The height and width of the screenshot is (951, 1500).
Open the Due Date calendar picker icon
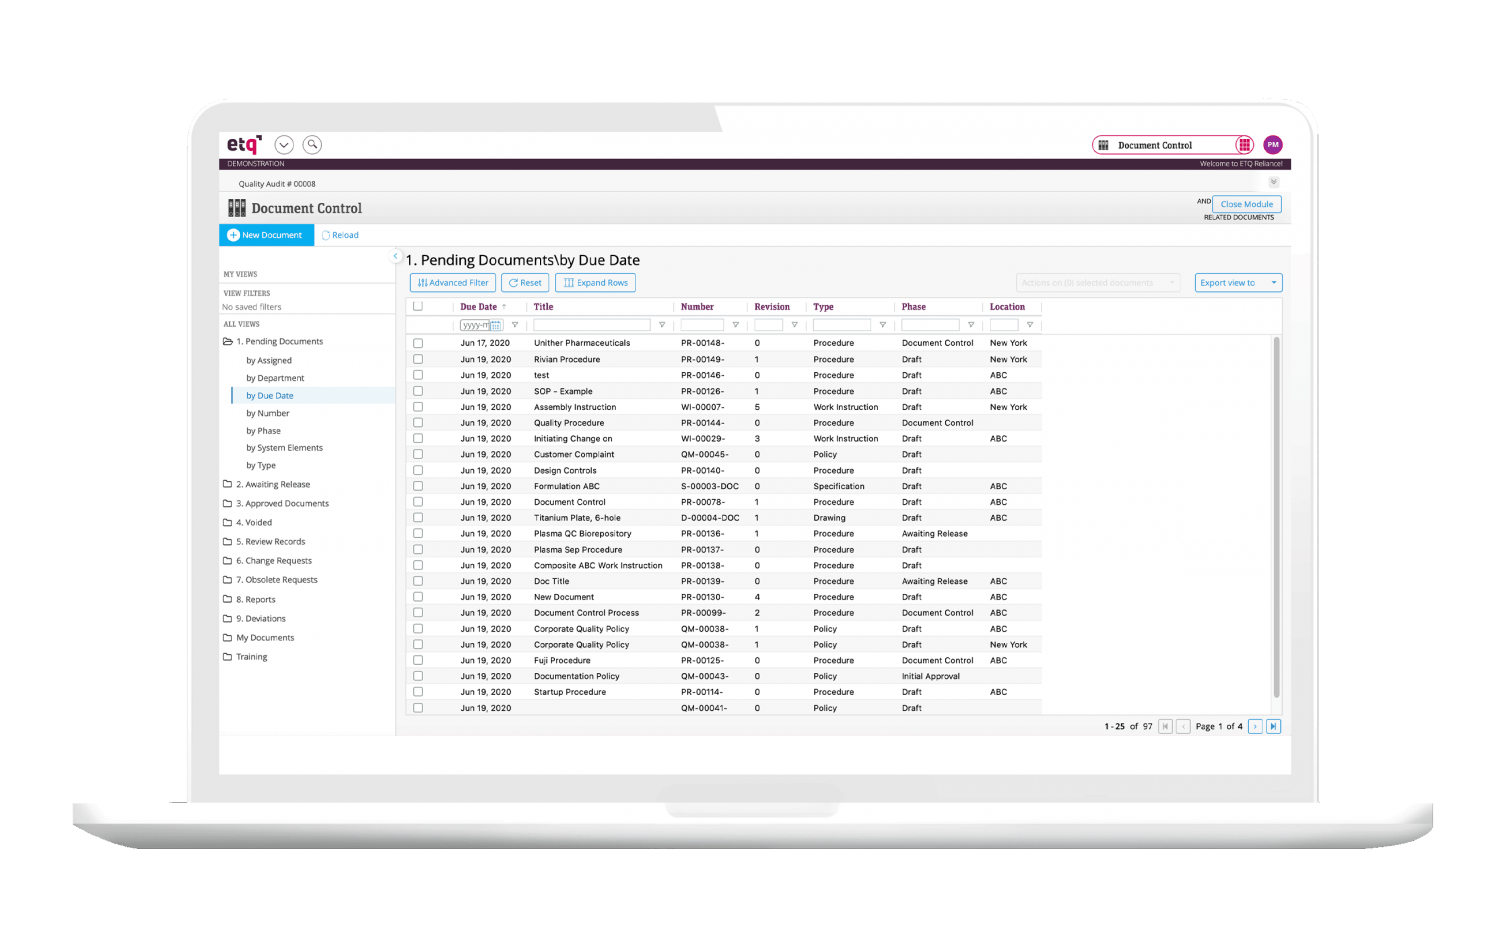coord(495,325)
